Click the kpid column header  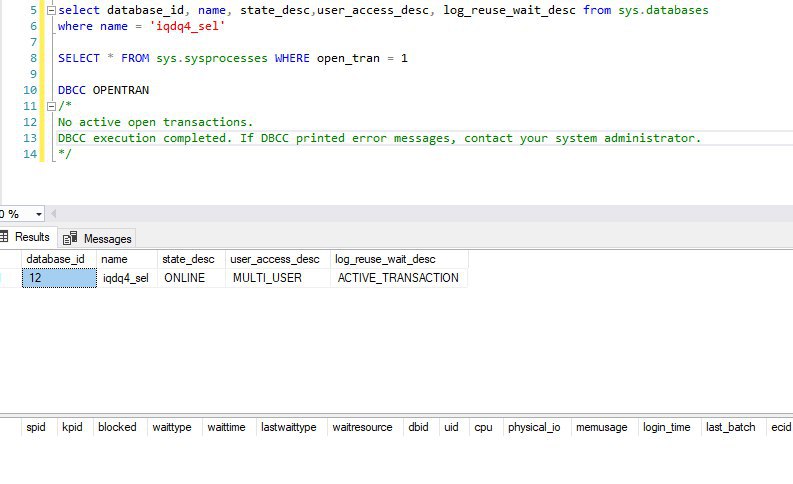point(75,427)
